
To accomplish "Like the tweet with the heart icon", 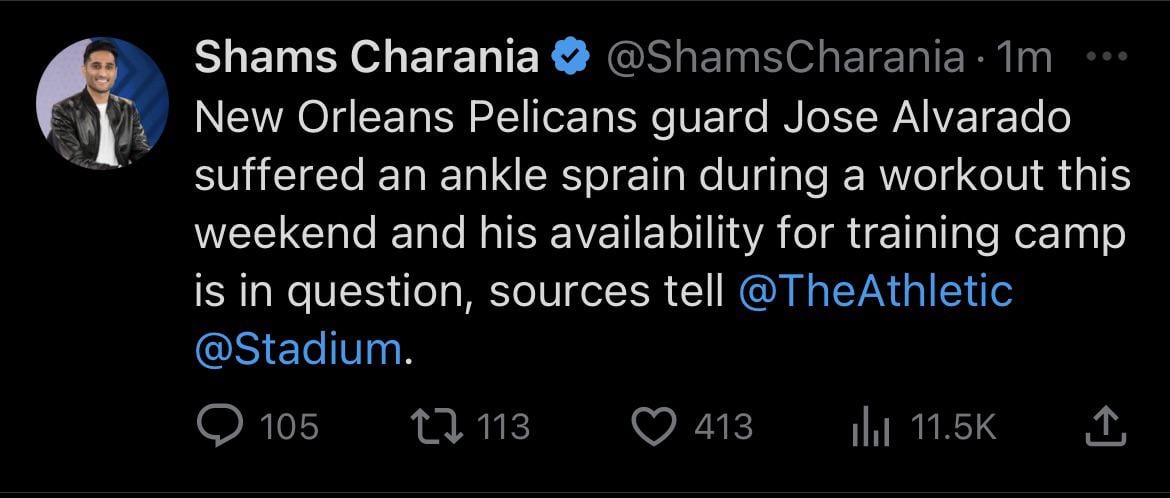I will (656, 428).
